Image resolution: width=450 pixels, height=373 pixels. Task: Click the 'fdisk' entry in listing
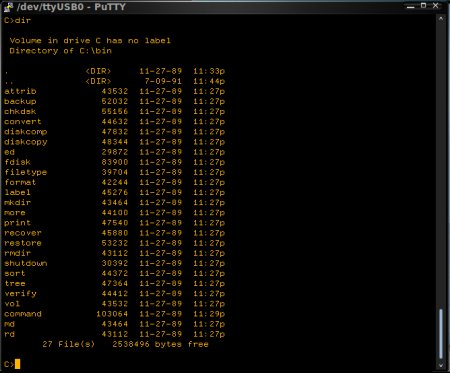[17, 162]
